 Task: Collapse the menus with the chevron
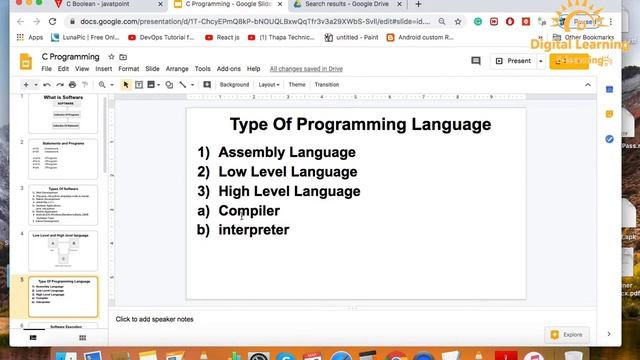[588, 85]
